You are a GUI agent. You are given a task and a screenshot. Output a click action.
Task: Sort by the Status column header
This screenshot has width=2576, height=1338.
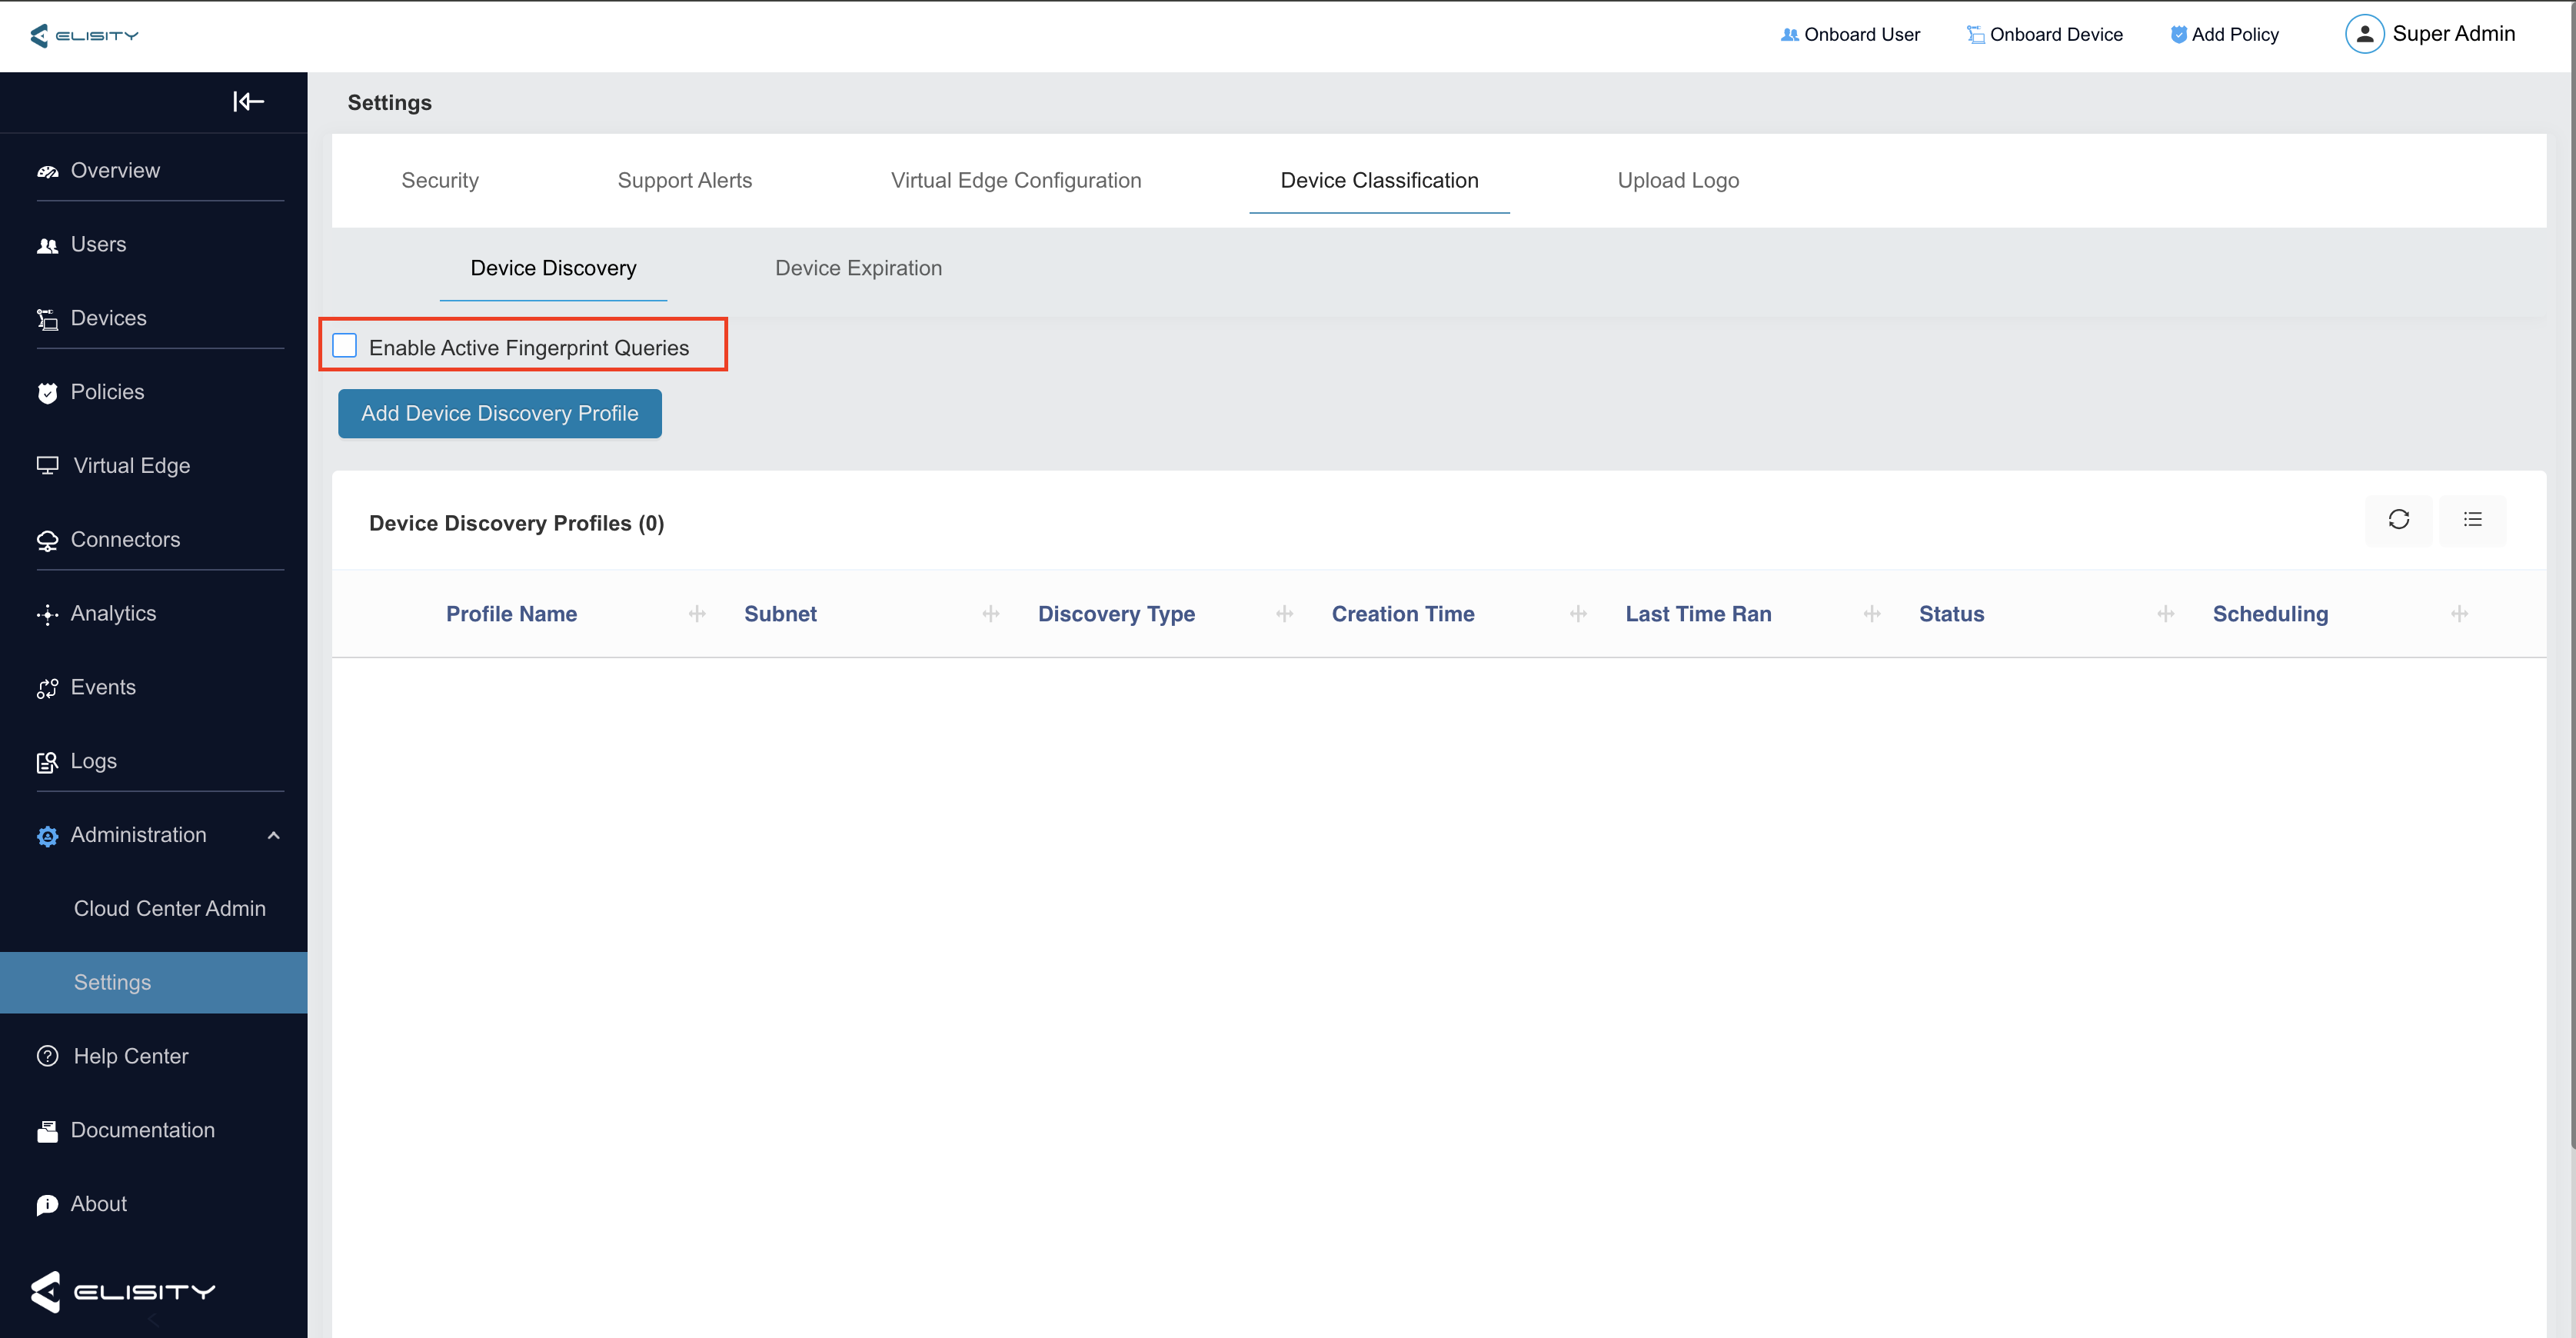pos(1951,614)
